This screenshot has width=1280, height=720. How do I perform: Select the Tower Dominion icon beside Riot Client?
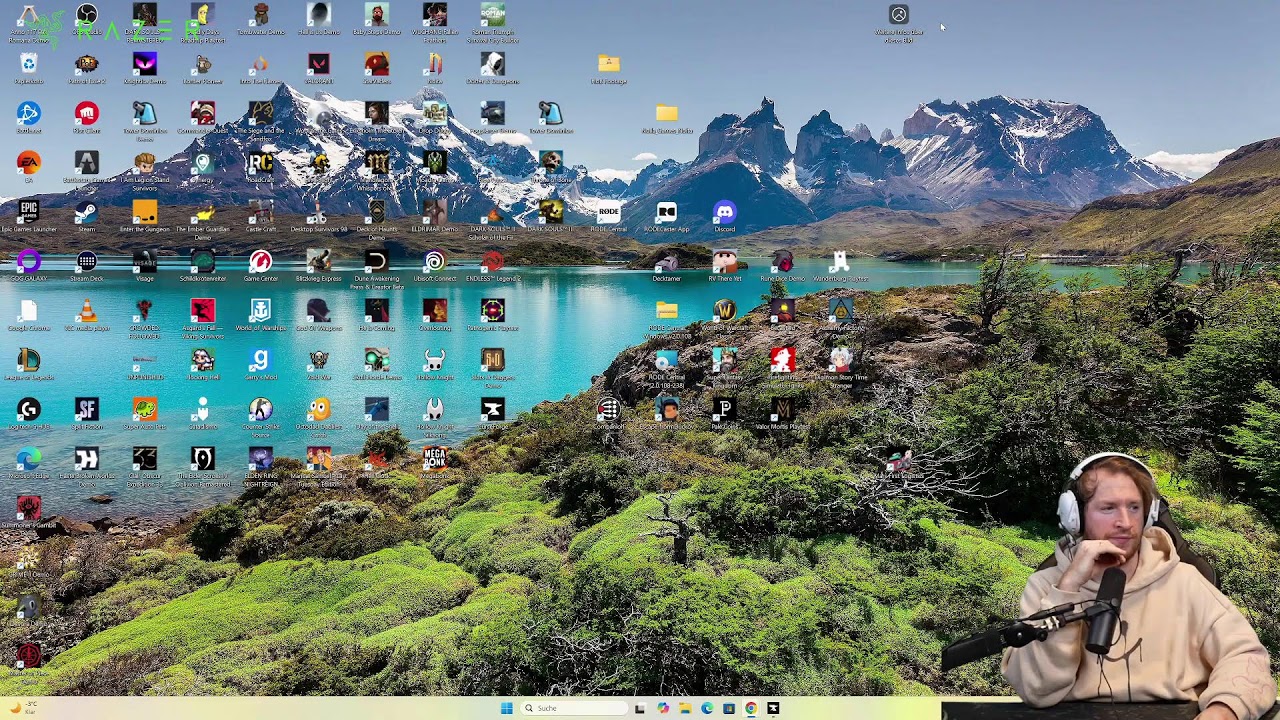145,113
